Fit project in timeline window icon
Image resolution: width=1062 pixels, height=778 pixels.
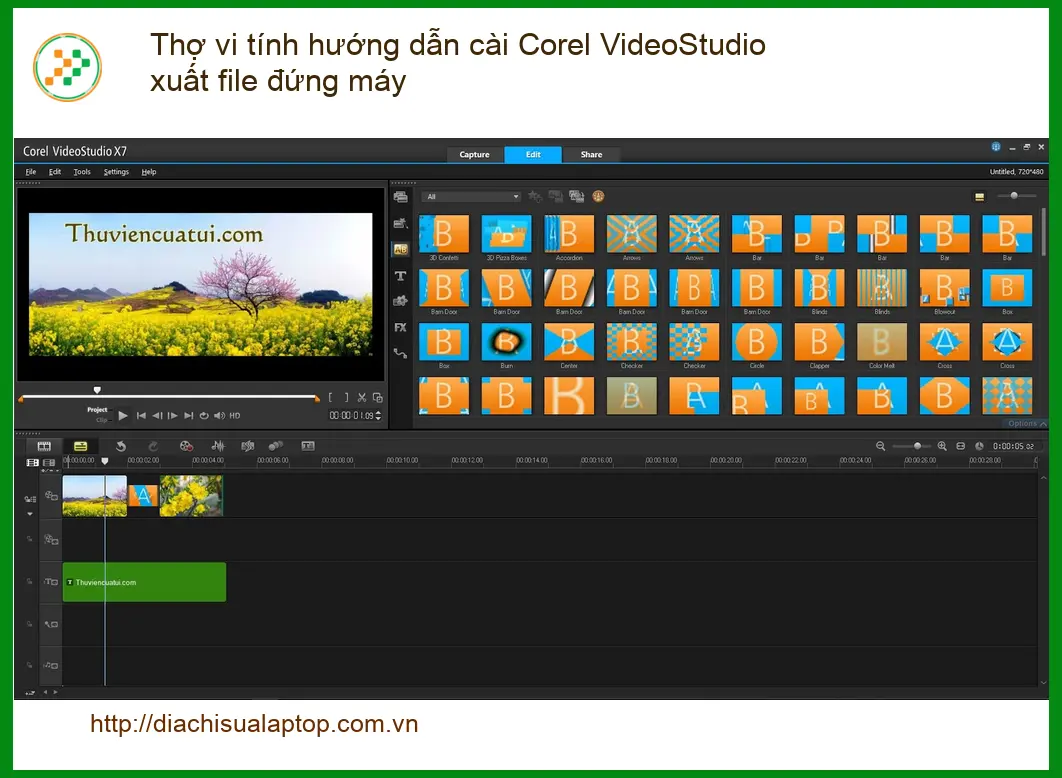960,446
